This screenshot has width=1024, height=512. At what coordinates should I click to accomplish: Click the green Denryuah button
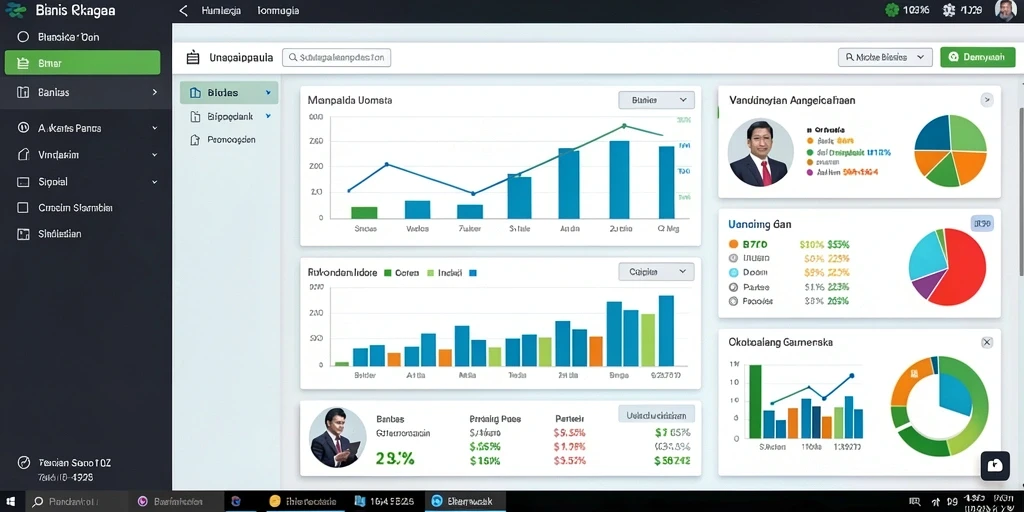(x=978, y=57)
